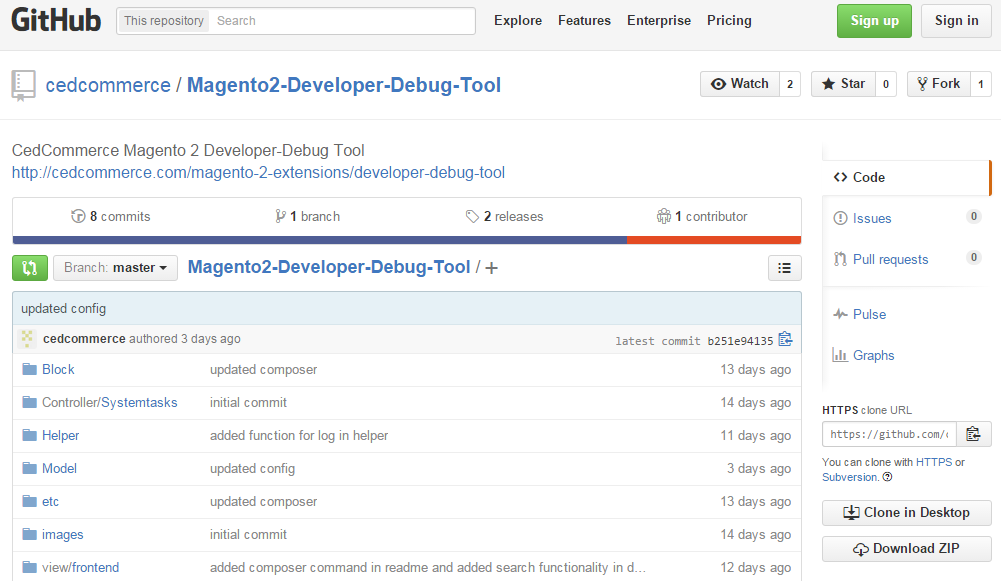Open the Pull requests tab

[x=907, y=259]
